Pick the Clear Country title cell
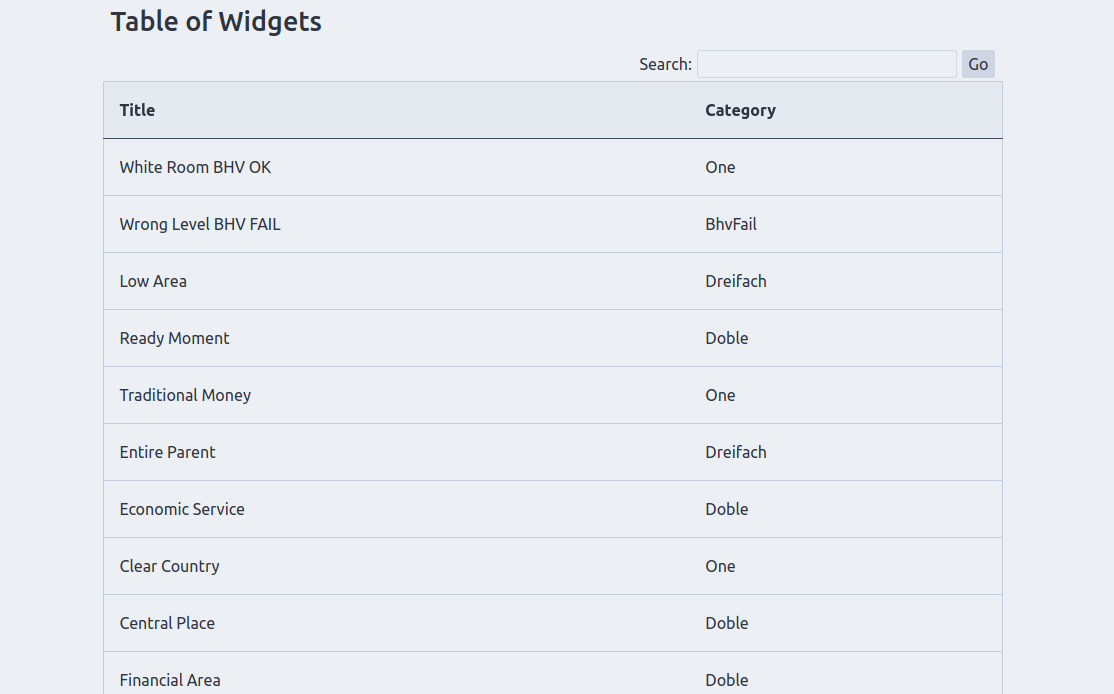 (169, 566)
